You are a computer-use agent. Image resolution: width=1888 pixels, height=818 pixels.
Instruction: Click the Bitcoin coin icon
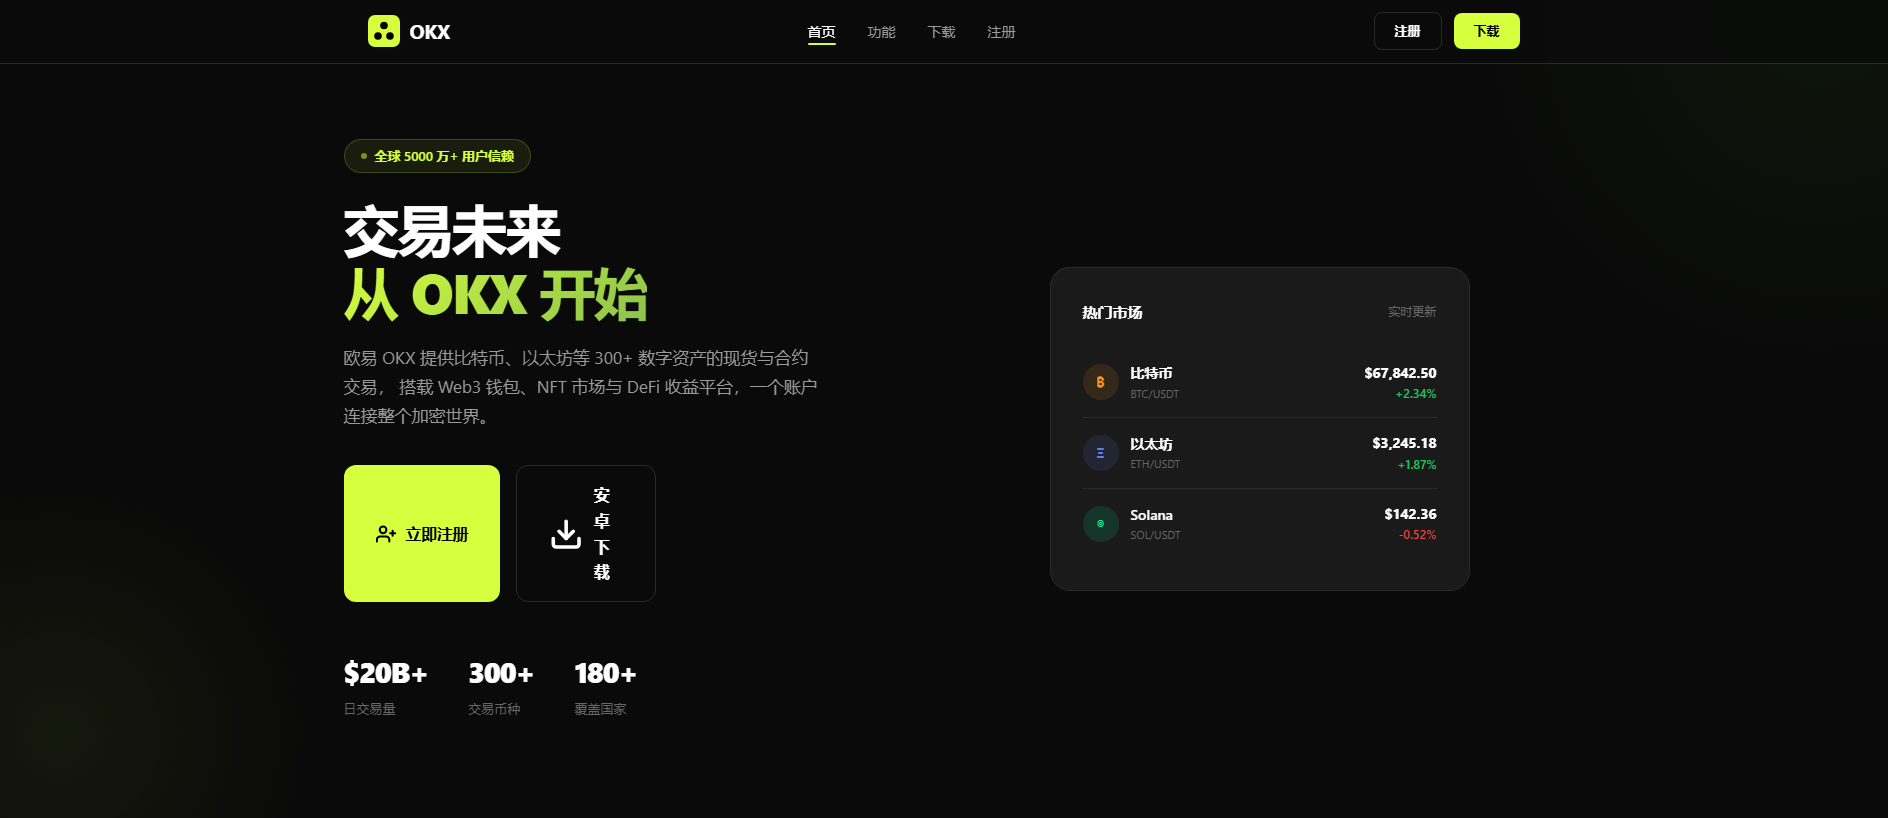[x=1100, y=382]
